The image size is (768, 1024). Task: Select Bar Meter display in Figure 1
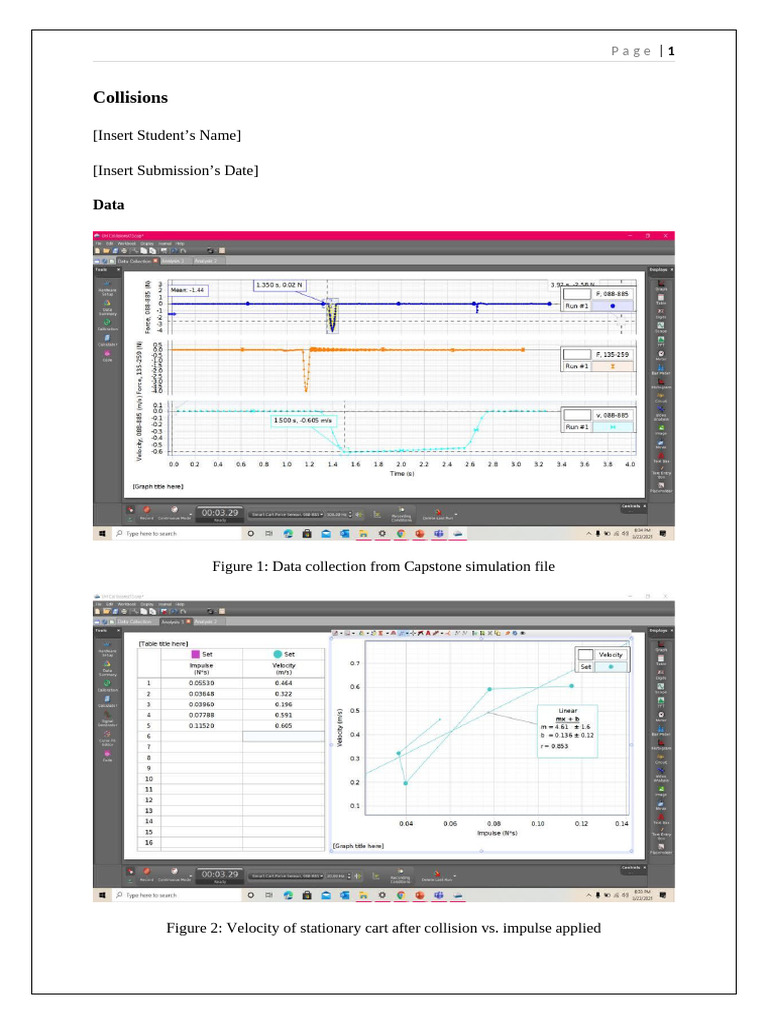coord(661,369)
